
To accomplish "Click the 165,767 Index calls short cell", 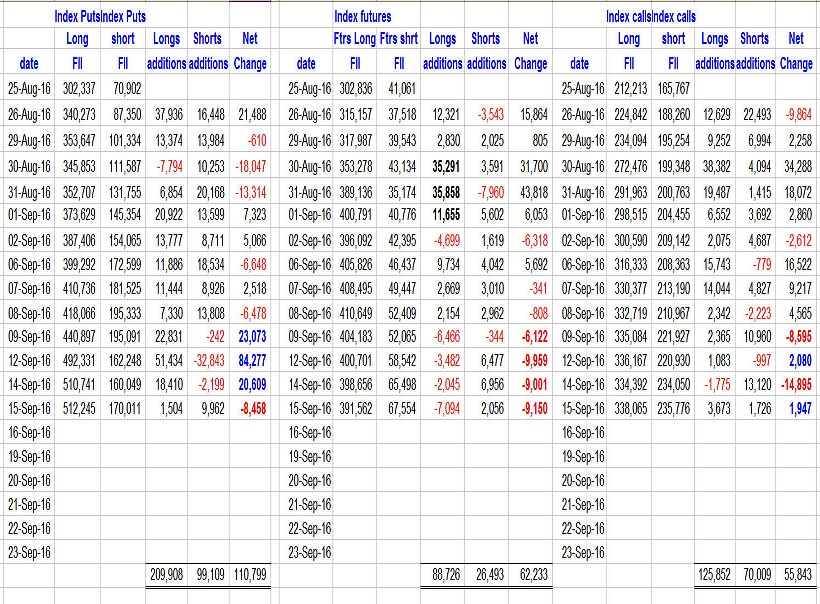I will click(672, 89).
